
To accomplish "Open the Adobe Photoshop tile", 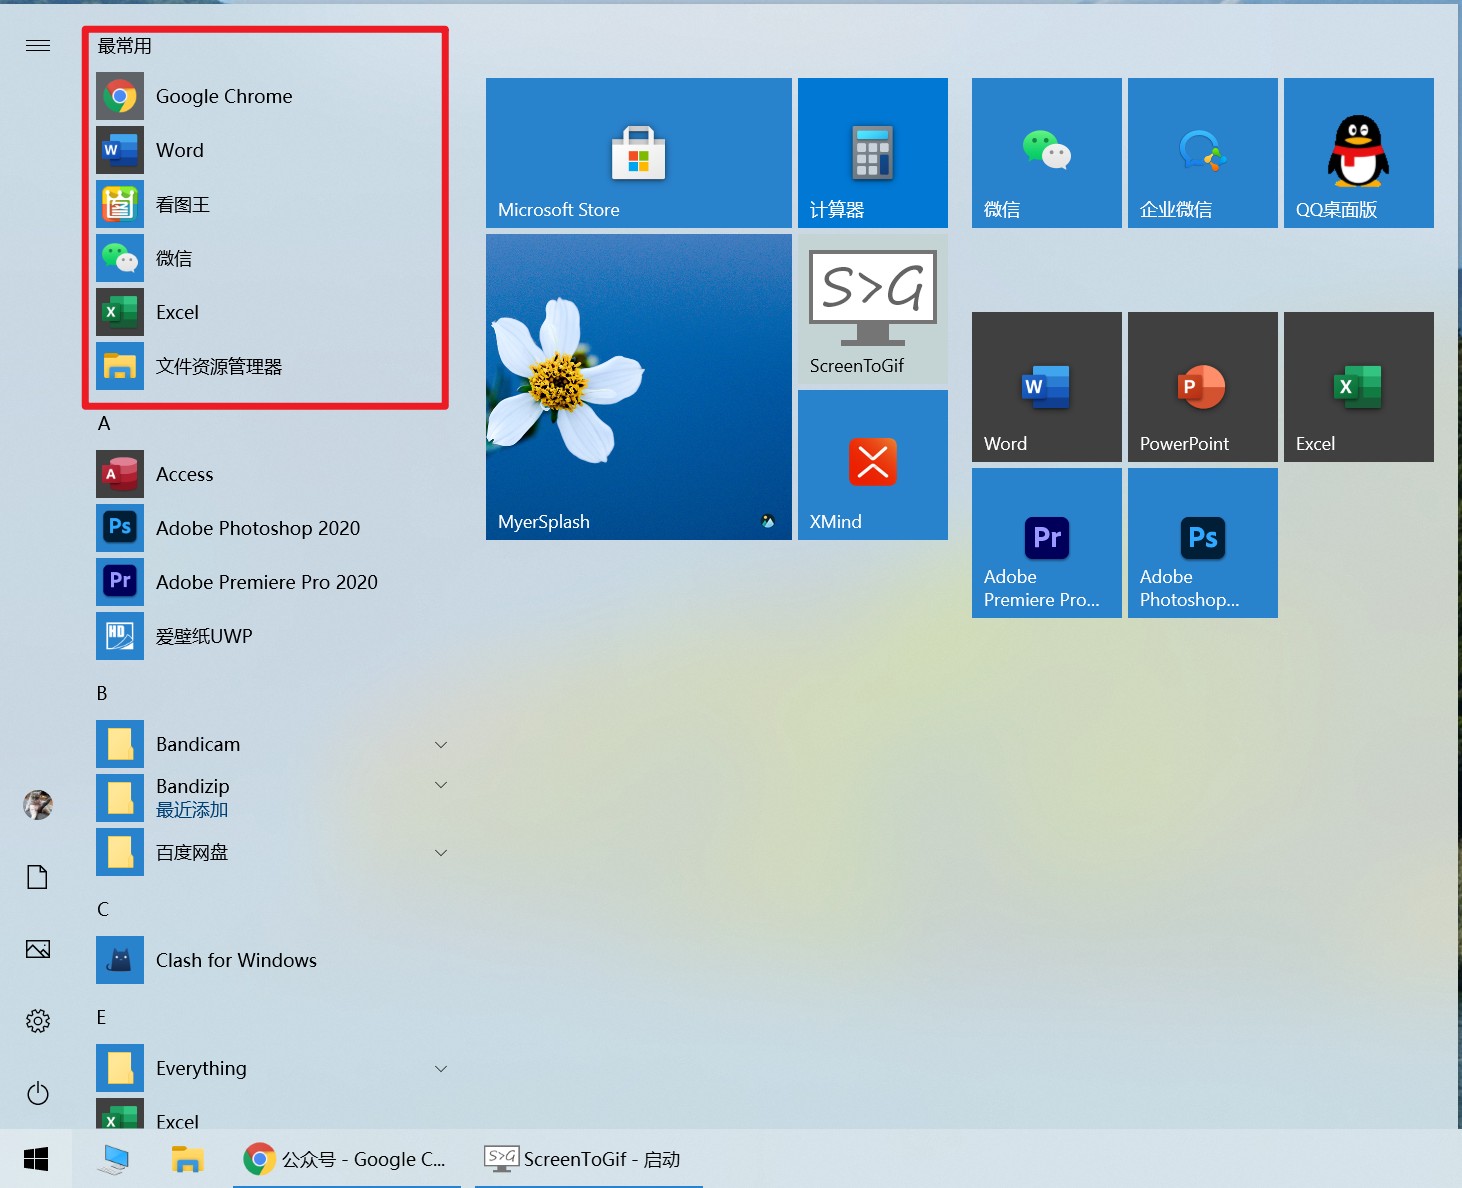I will coord(1203,543).
